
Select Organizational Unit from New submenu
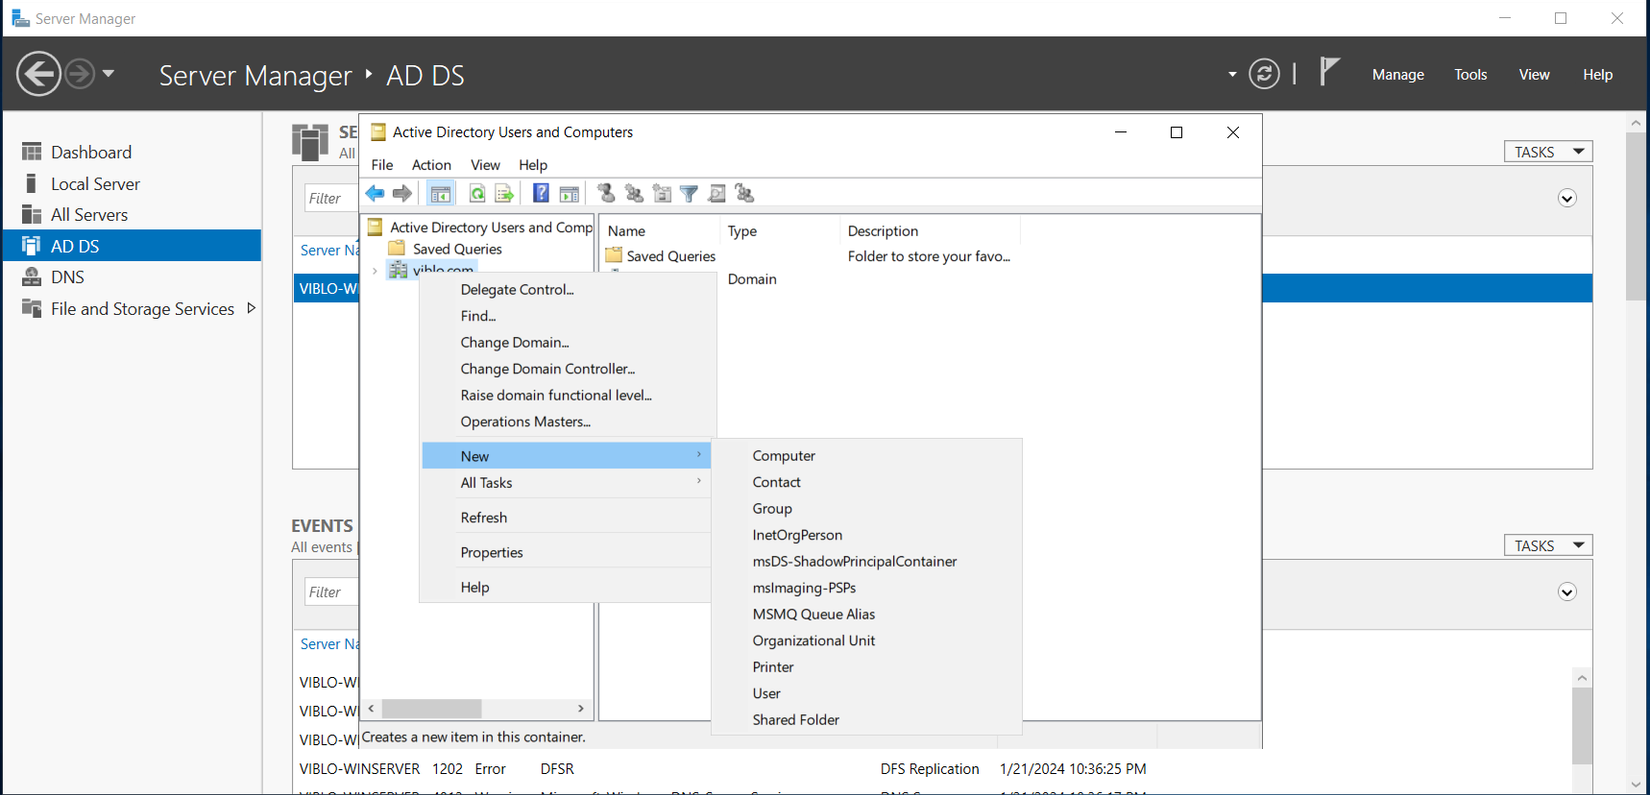coord(813,640)
